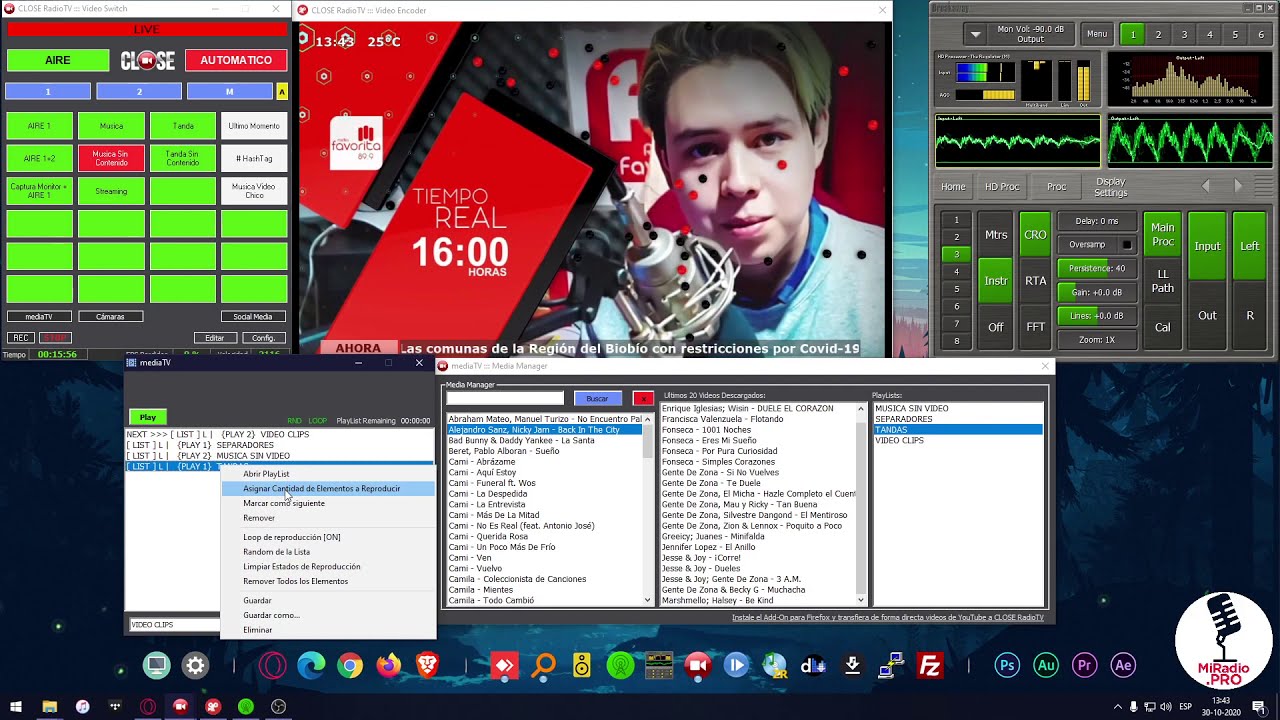
Task: Open the blue play-button app in dock
Action: click(x=736, y=665)
